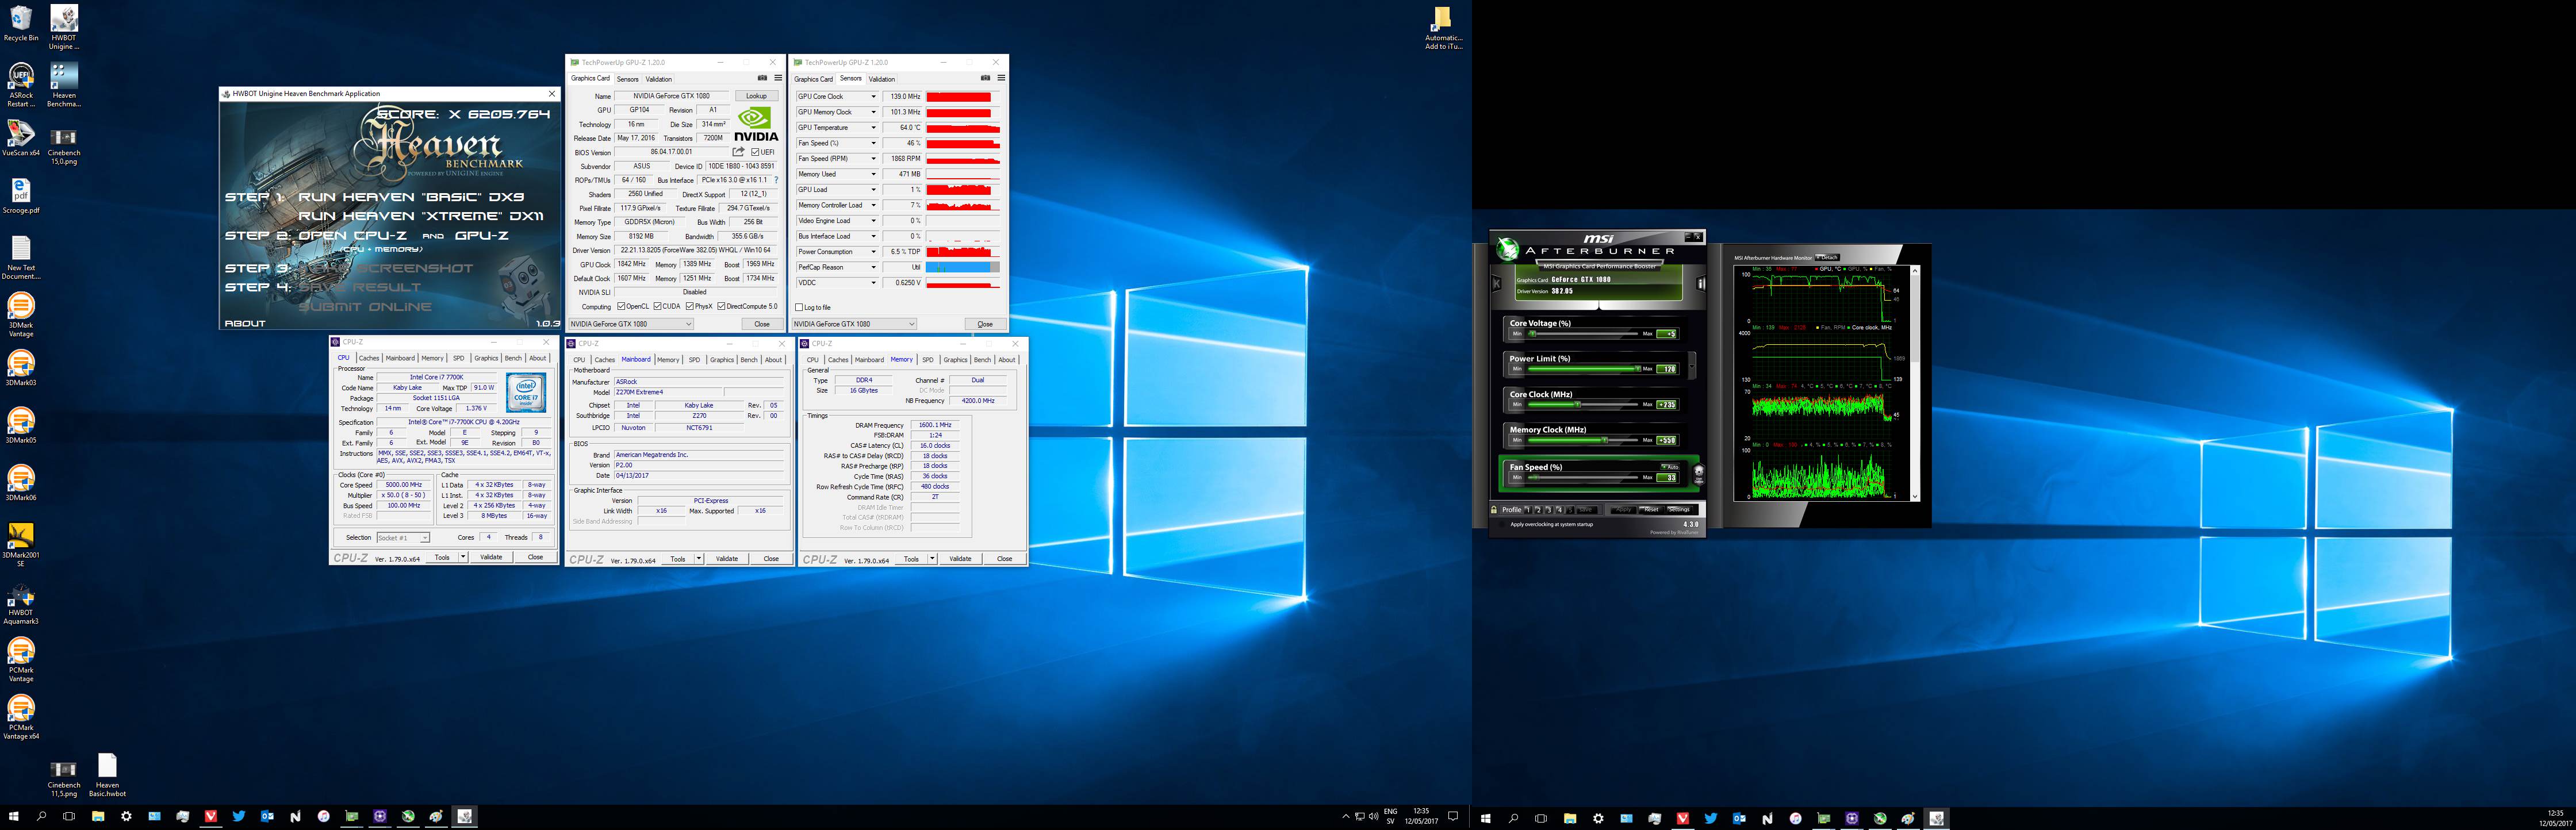Click the Power Limit (%) slider

point(1584,369)
